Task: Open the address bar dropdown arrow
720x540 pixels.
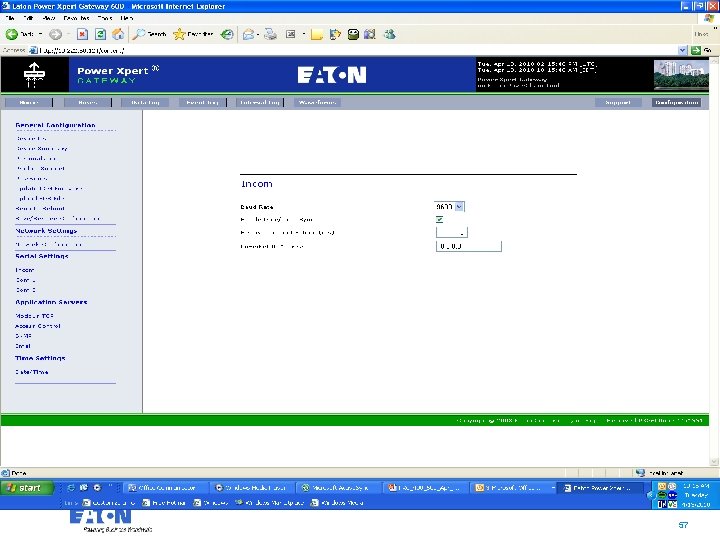Action: pyautogui.click(x=683, y=50)
